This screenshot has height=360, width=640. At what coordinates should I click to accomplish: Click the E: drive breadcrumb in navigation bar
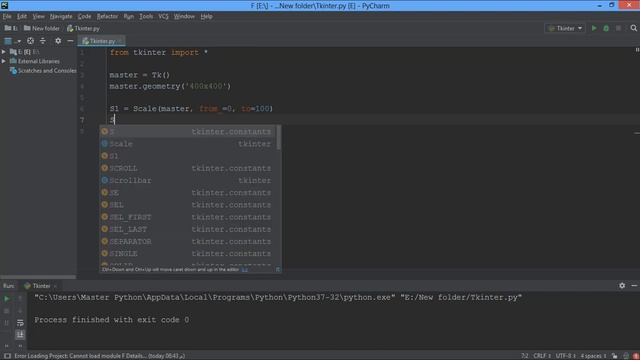coord(11,28)
